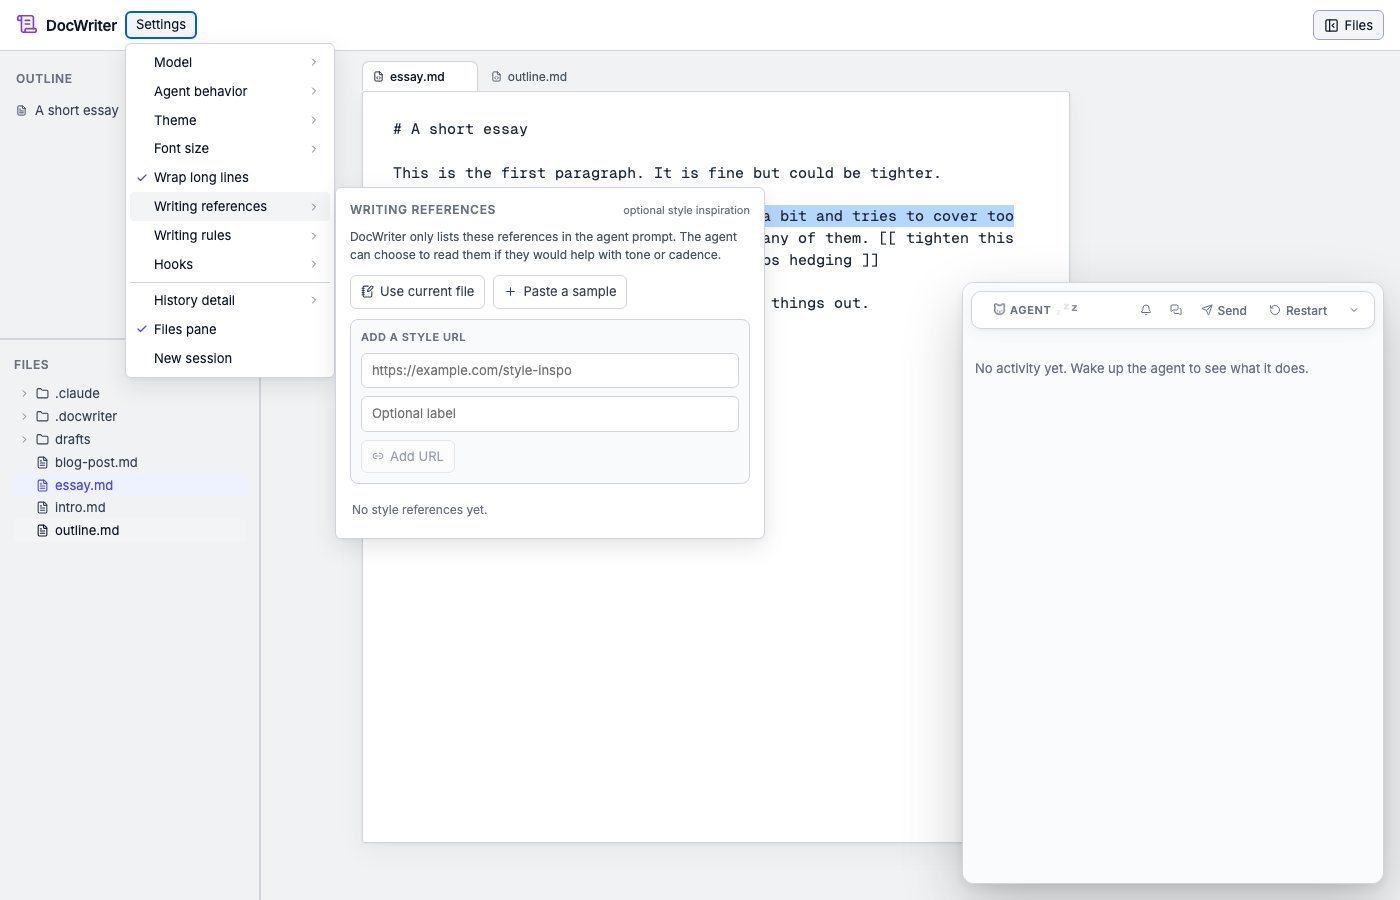Click the Settings menu button
Viewport: 1400px width, 900px height.
161,25
